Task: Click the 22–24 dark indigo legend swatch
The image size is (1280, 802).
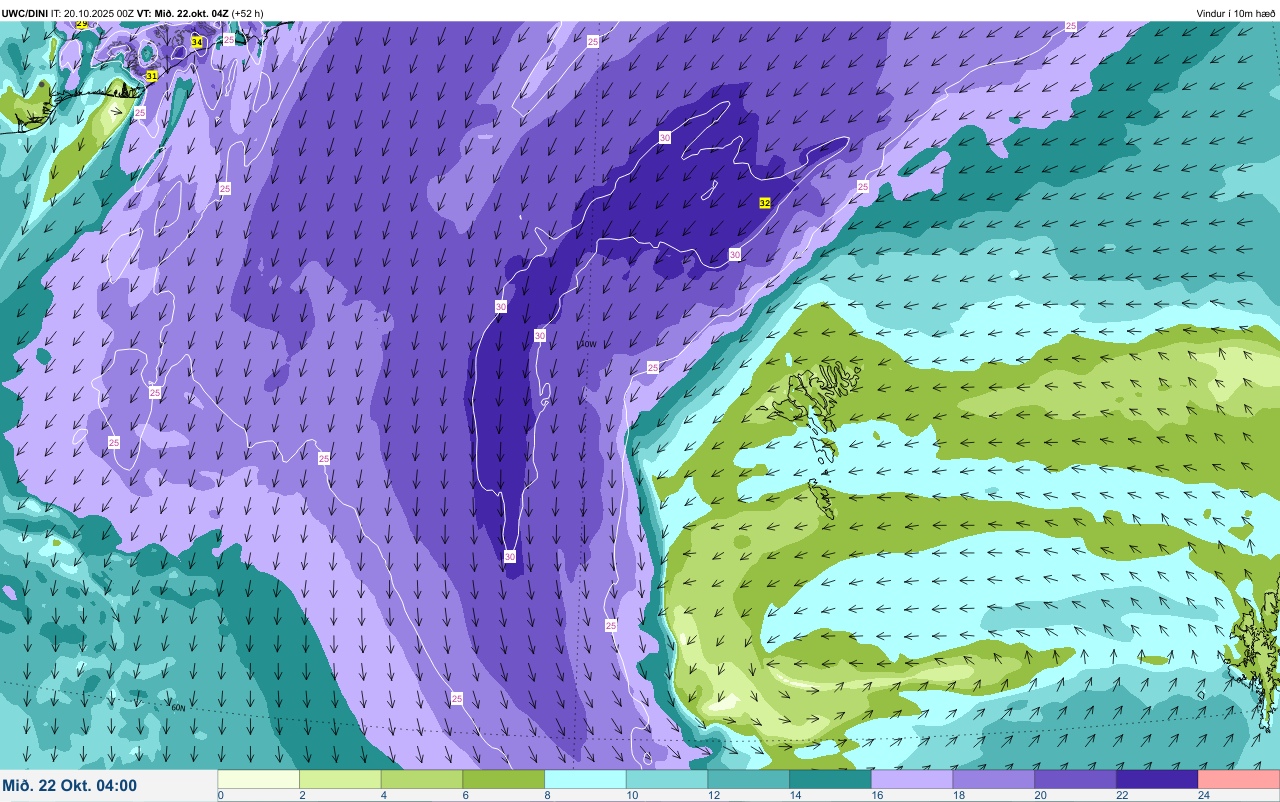Action: point(1157,779)
